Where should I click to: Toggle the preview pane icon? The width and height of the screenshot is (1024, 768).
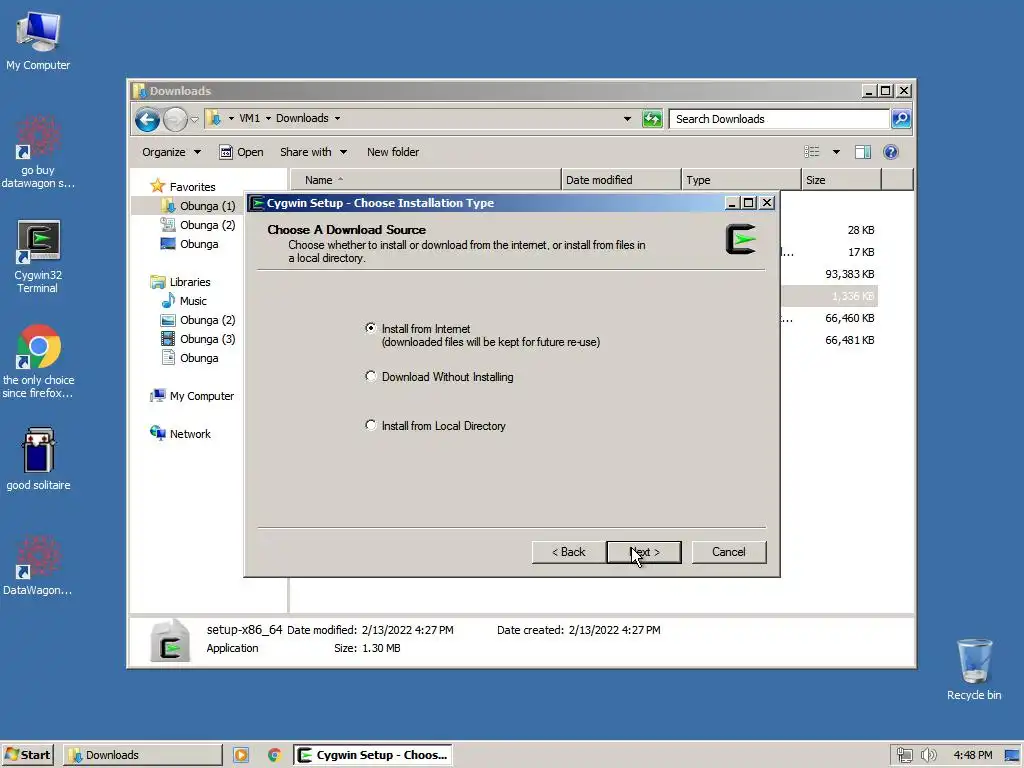(863, 152)
